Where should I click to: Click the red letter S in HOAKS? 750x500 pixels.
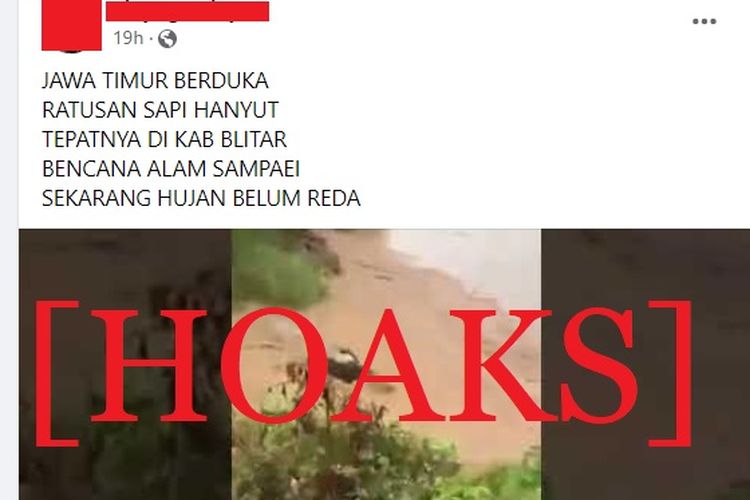[601, 366]
